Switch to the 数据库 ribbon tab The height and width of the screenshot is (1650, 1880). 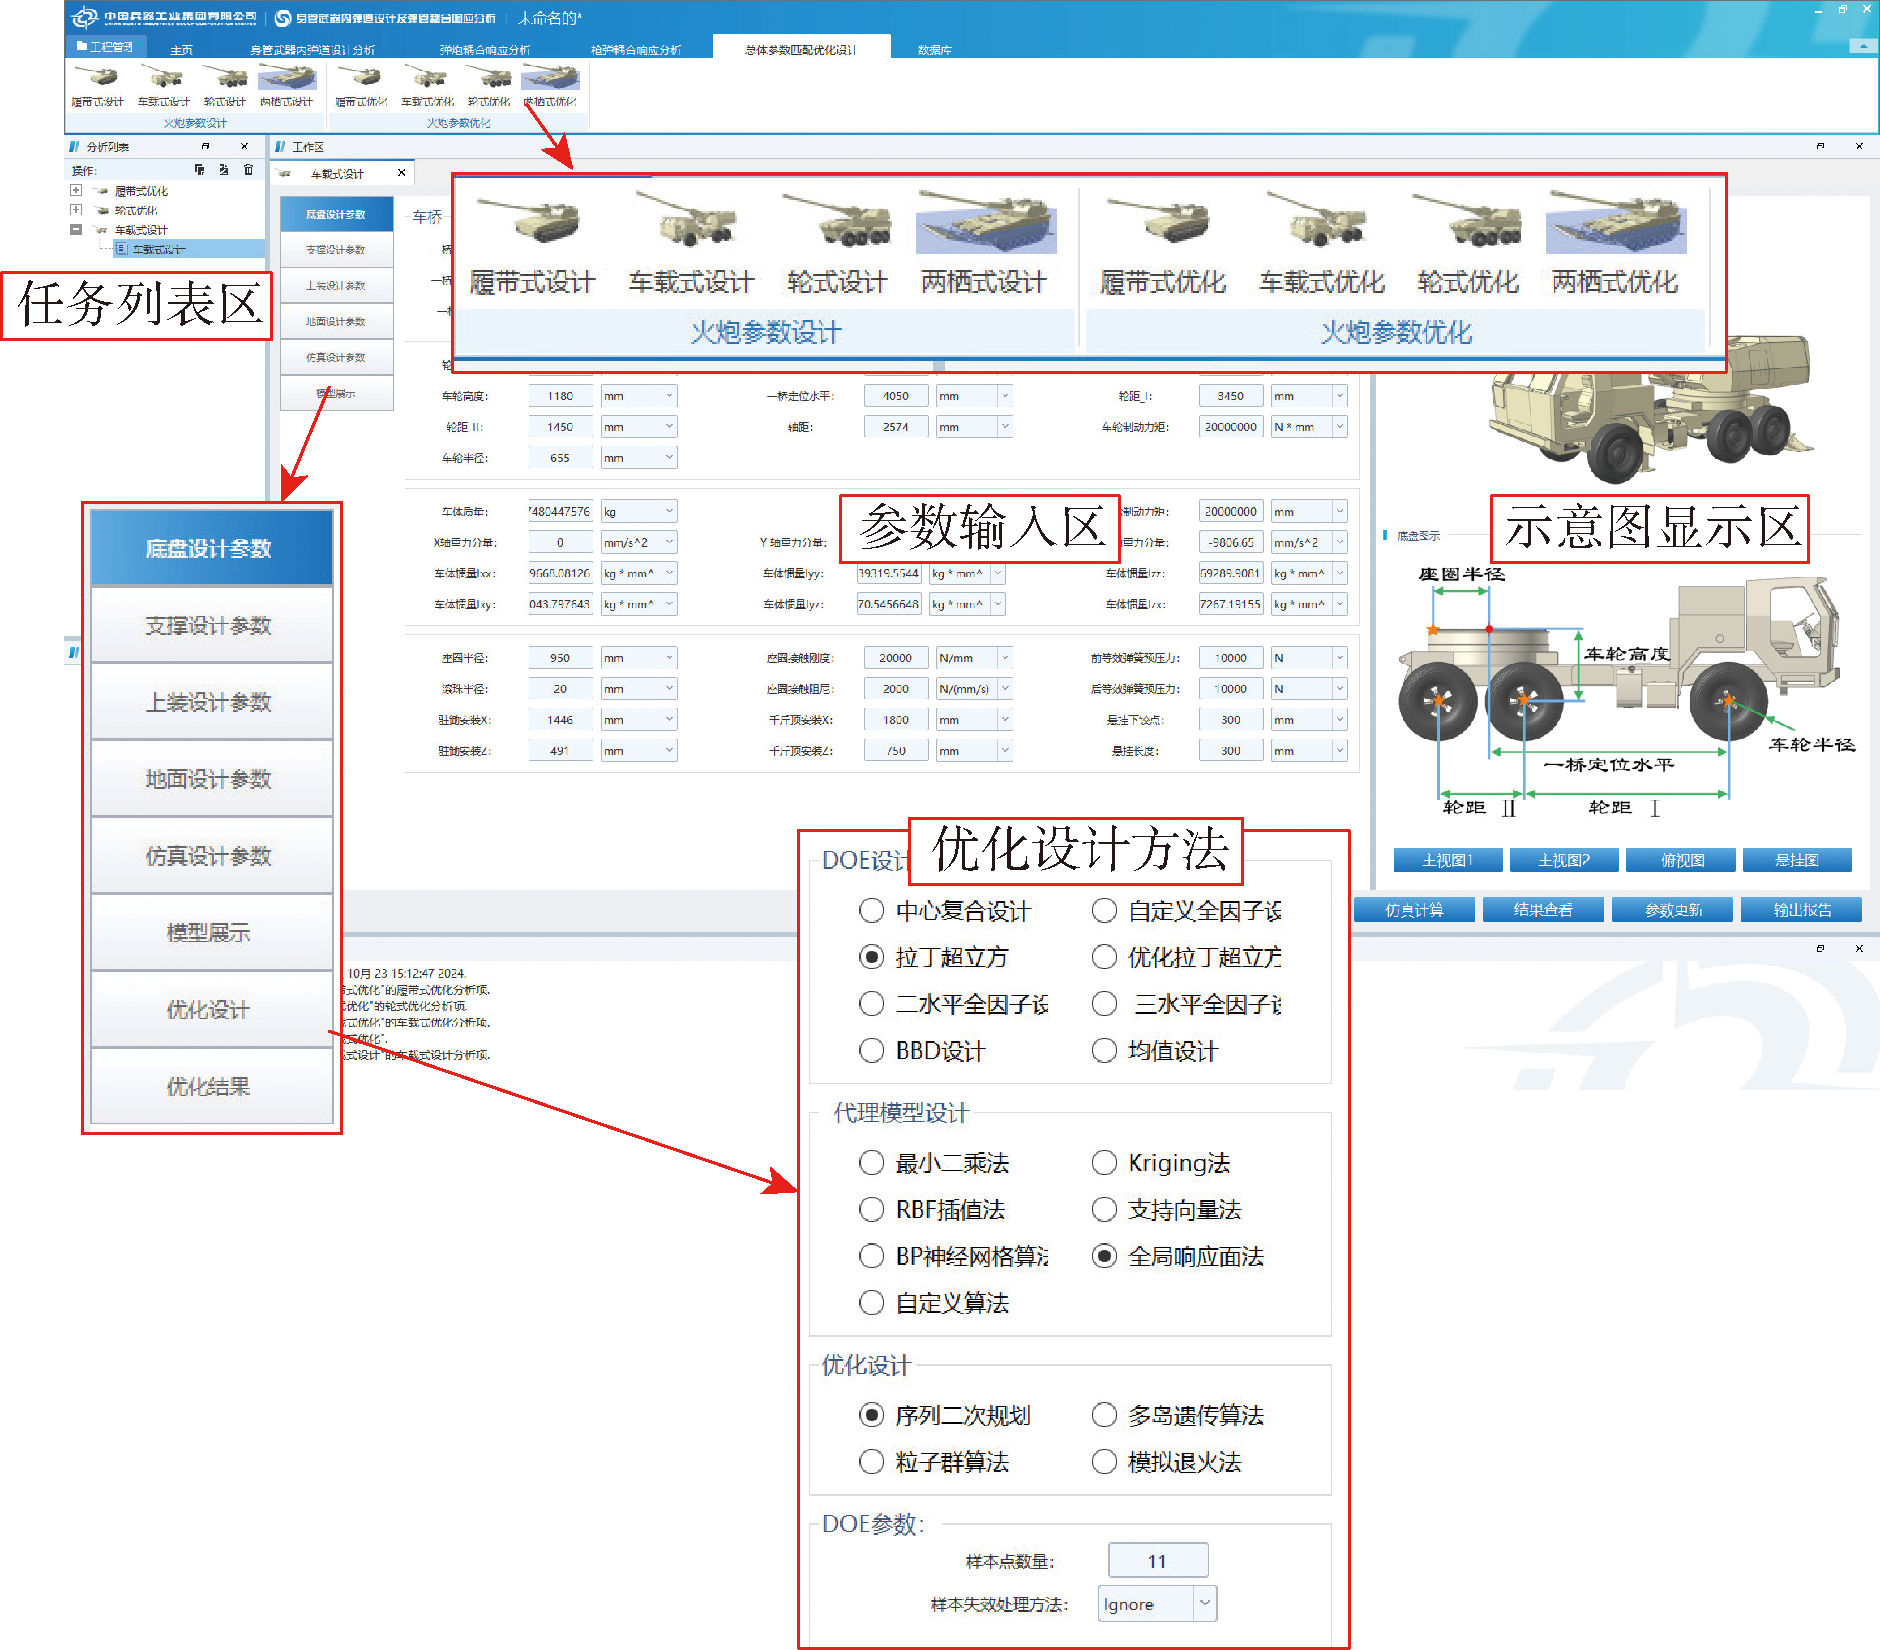pyautogui.click(x=934, y=49)
